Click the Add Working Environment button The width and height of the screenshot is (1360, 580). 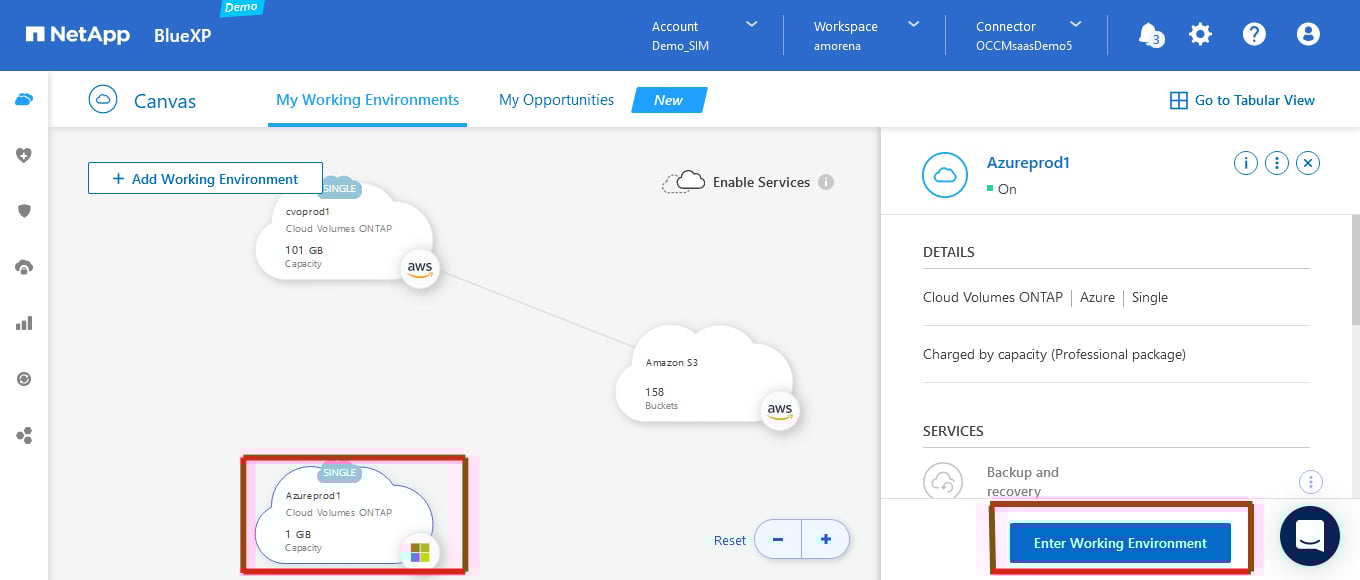205,179
